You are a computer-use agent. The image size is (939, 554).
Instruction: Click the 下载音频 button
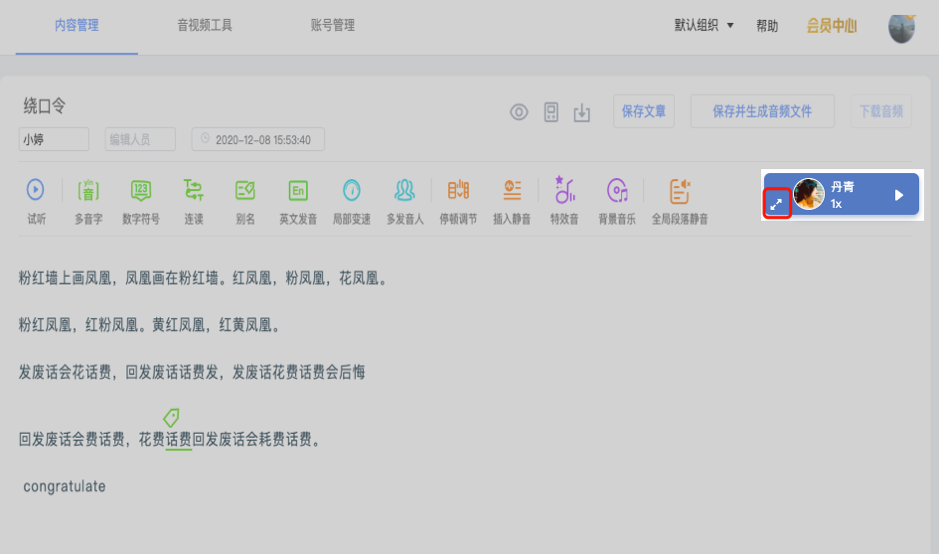tap(881, 111)
